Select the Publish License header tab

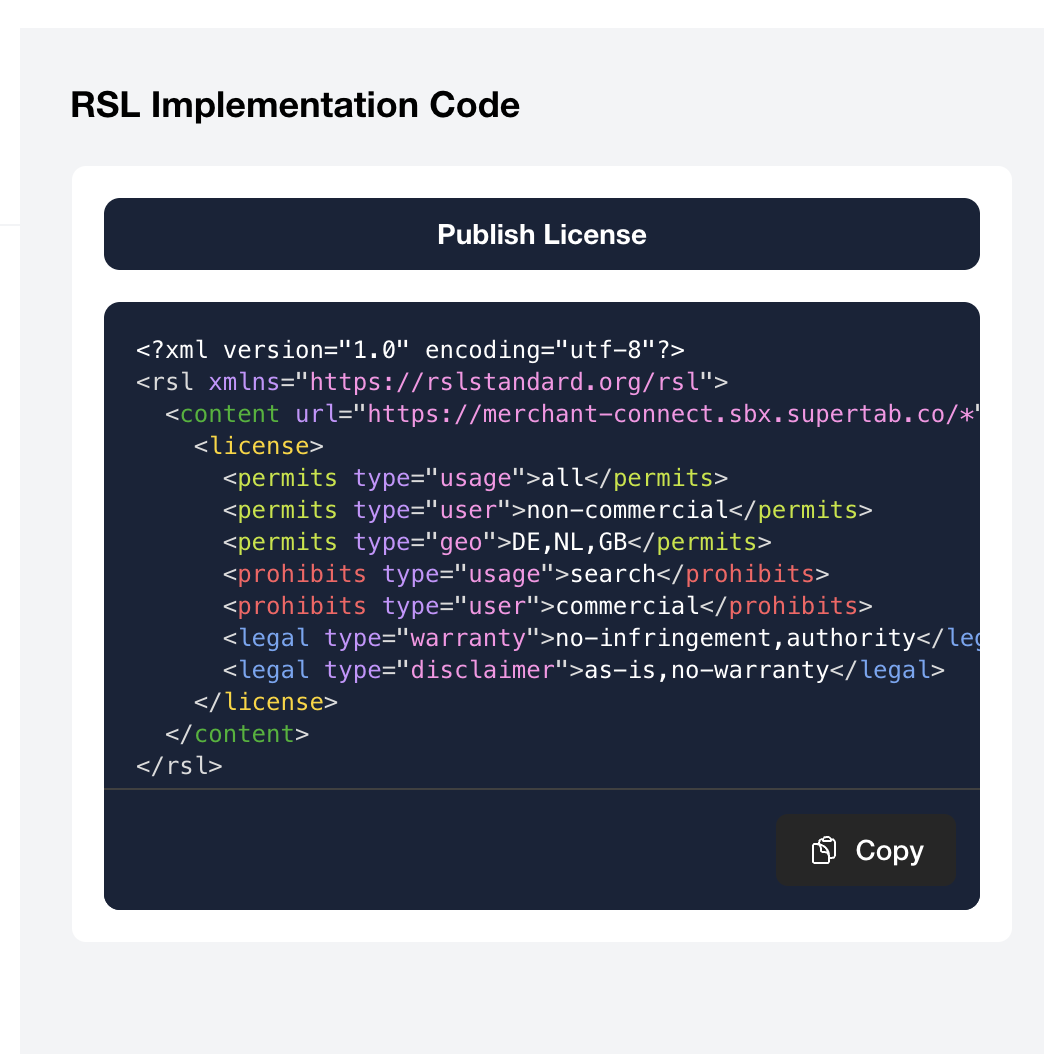[x=541, y=234]
